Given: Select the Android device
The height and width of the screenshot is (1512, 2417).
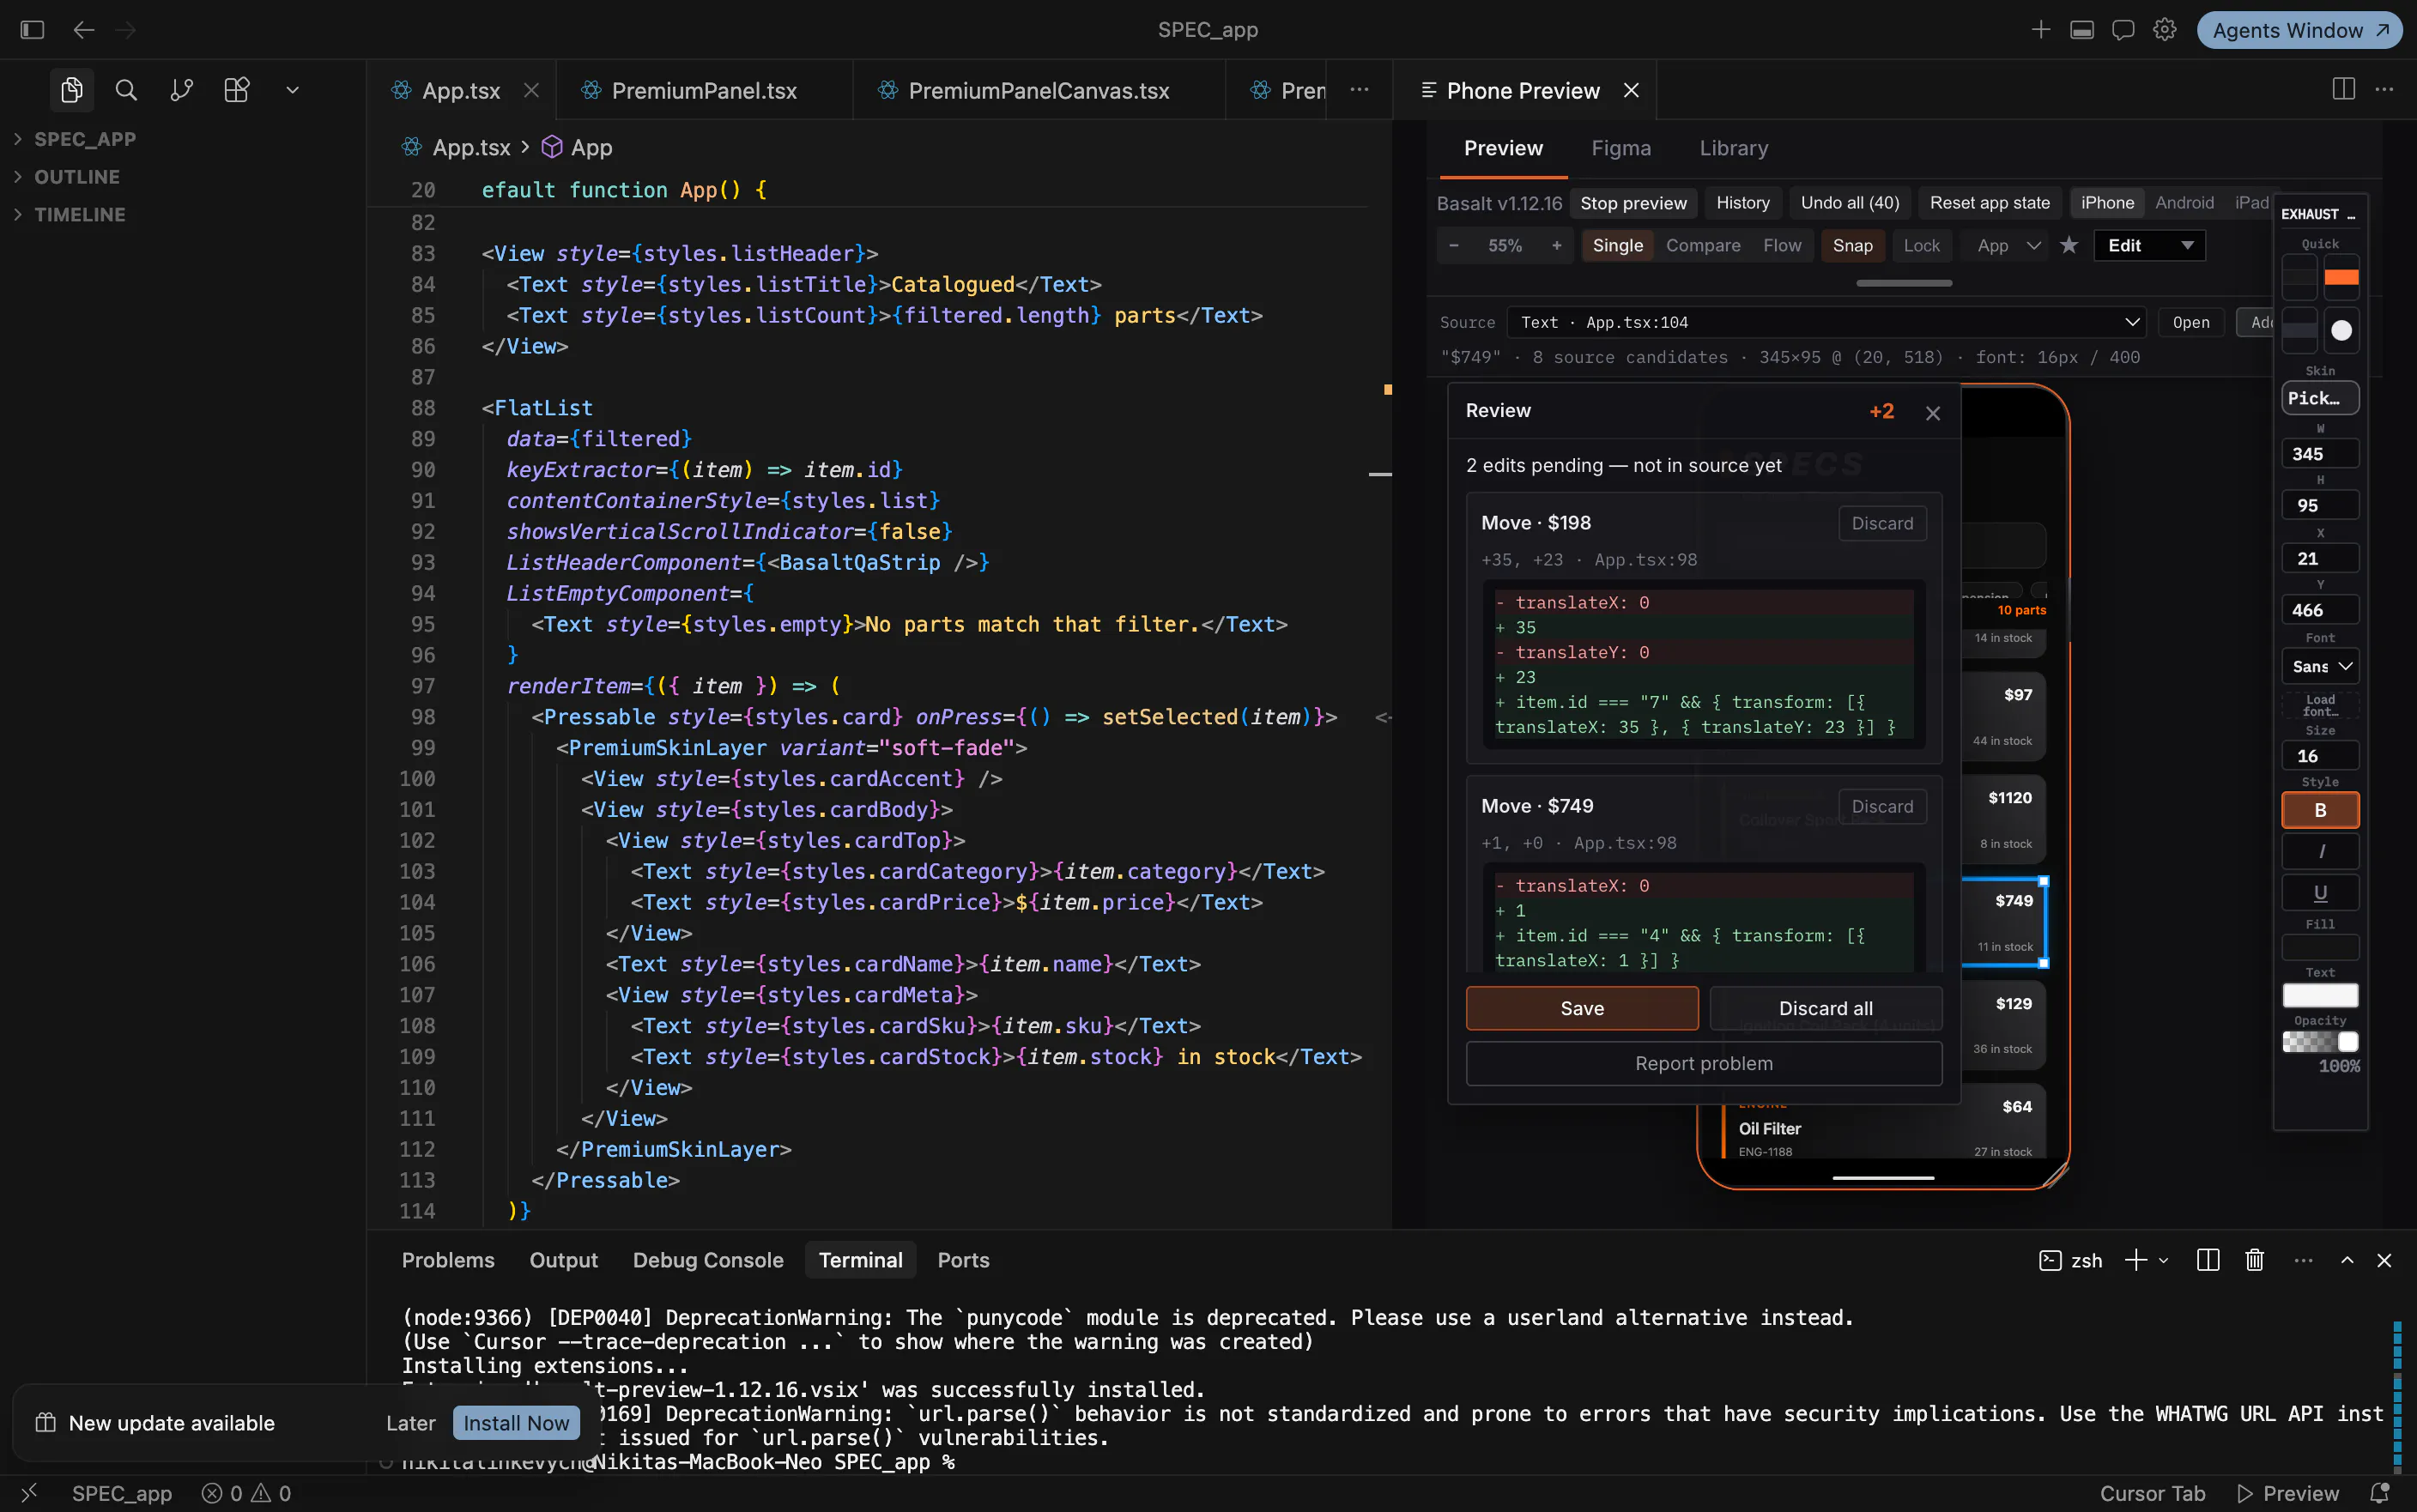Looking at the screenshot, I should tap(2184, 203).
